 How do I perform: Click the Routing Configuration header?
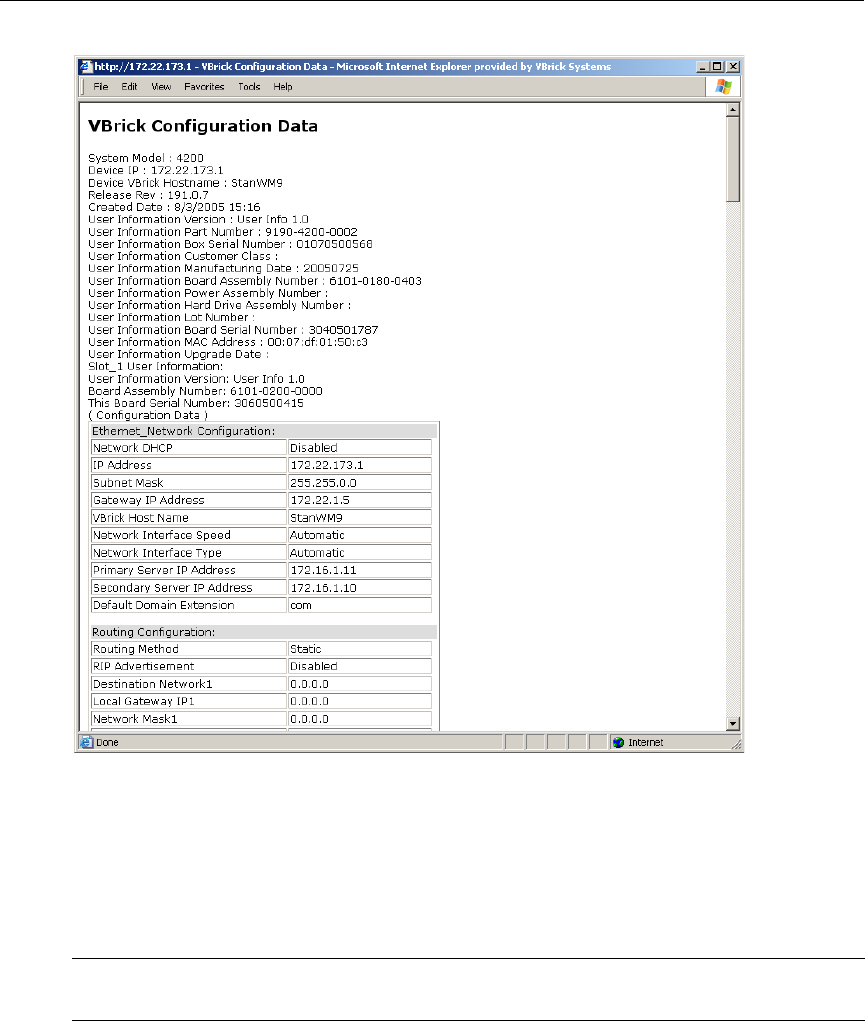tap(263, 632)
